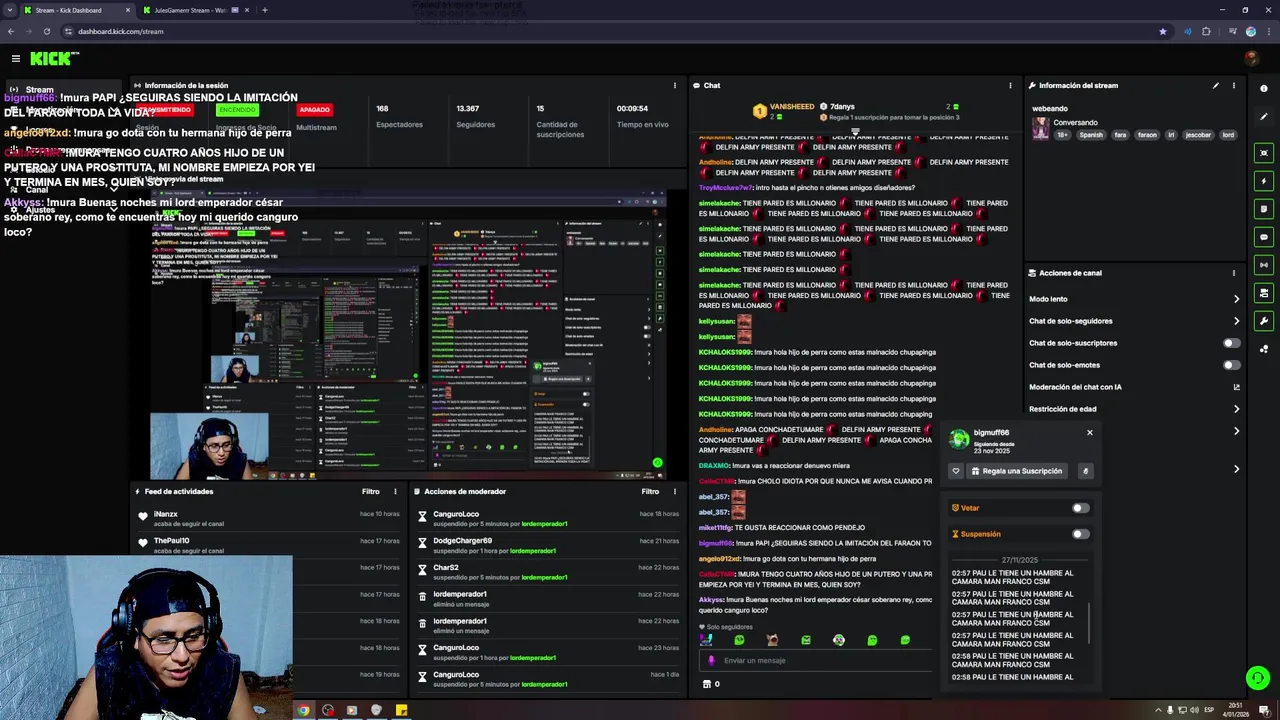Switch to the JulesGamerrr Stream browser tab

(195, 10)
